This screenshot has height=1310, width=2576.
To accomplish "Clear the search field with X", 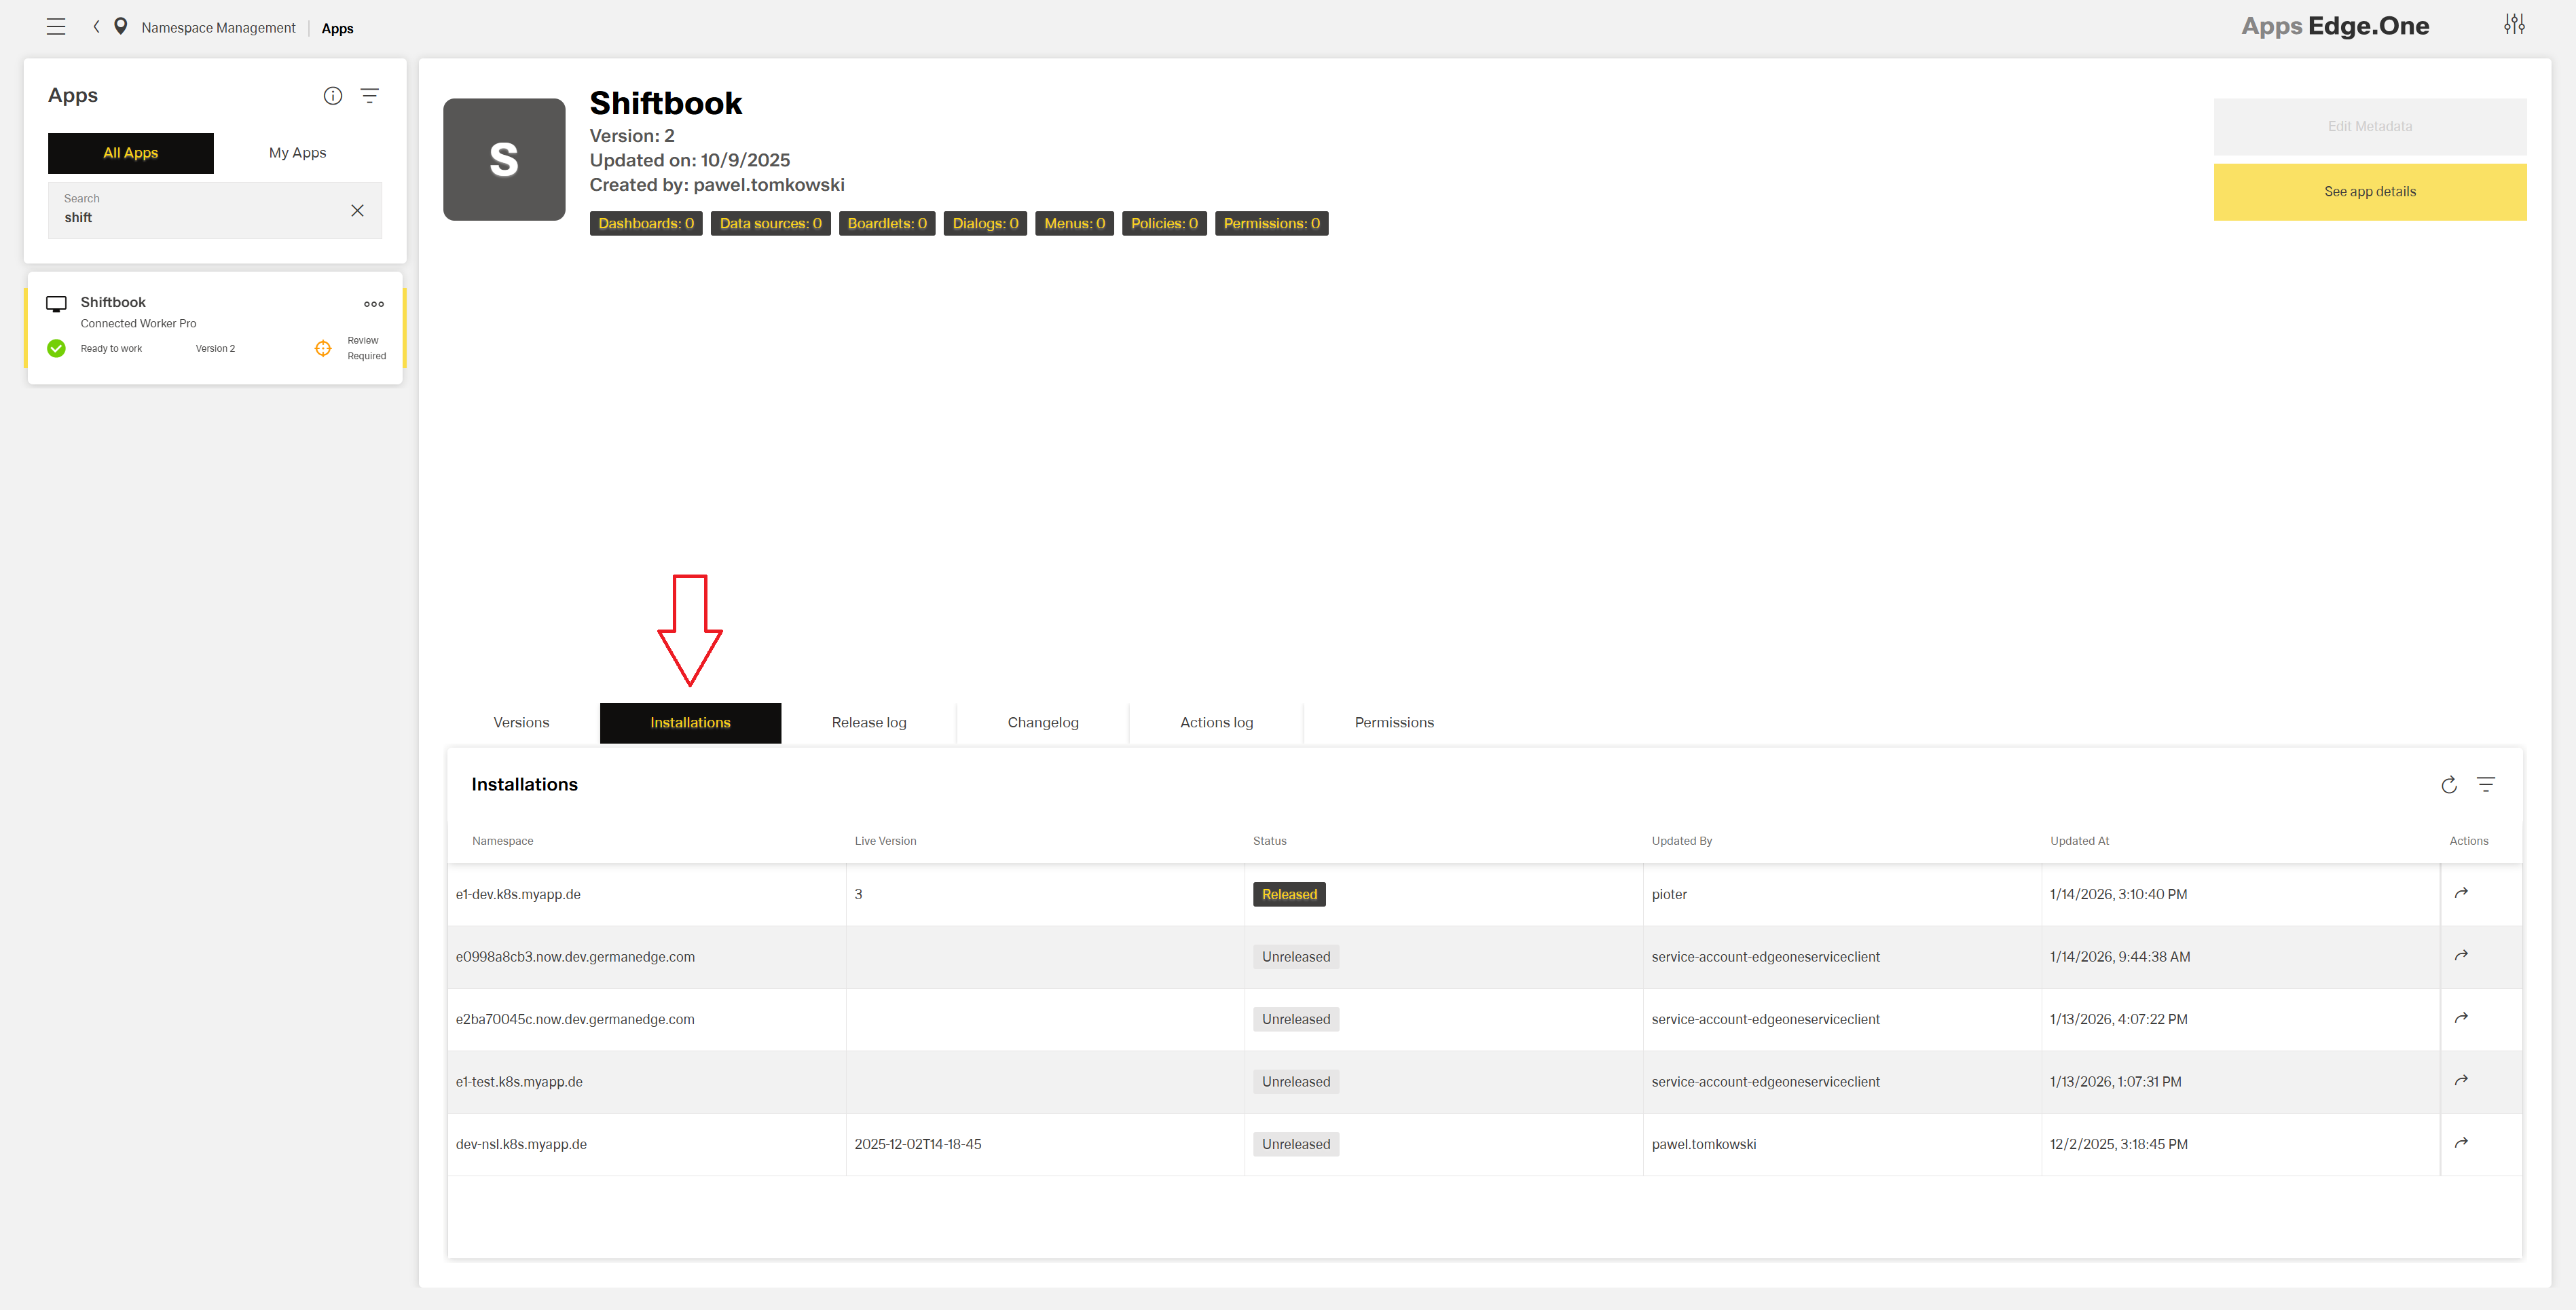I will (x=357, y=210).
